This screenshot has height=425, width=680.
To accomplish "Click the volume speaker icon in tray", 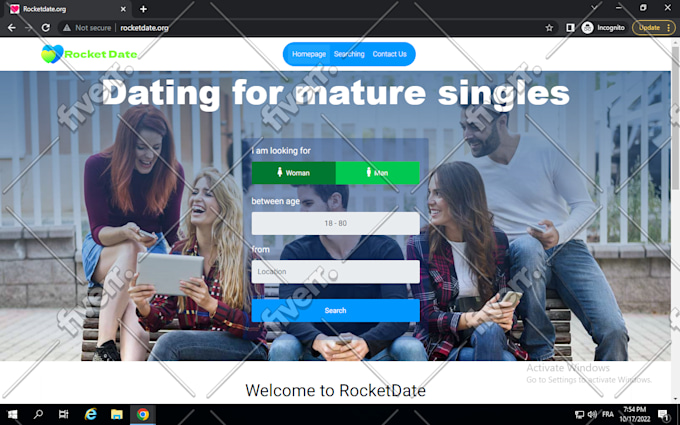I will (x=592, y=415).
